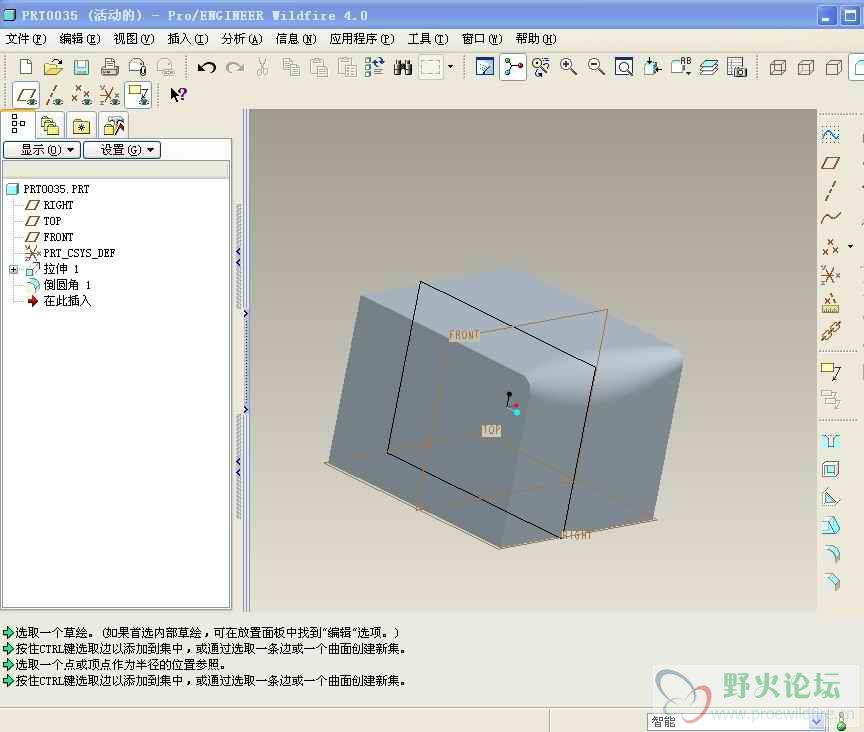Open the 工具 menu

428,39
